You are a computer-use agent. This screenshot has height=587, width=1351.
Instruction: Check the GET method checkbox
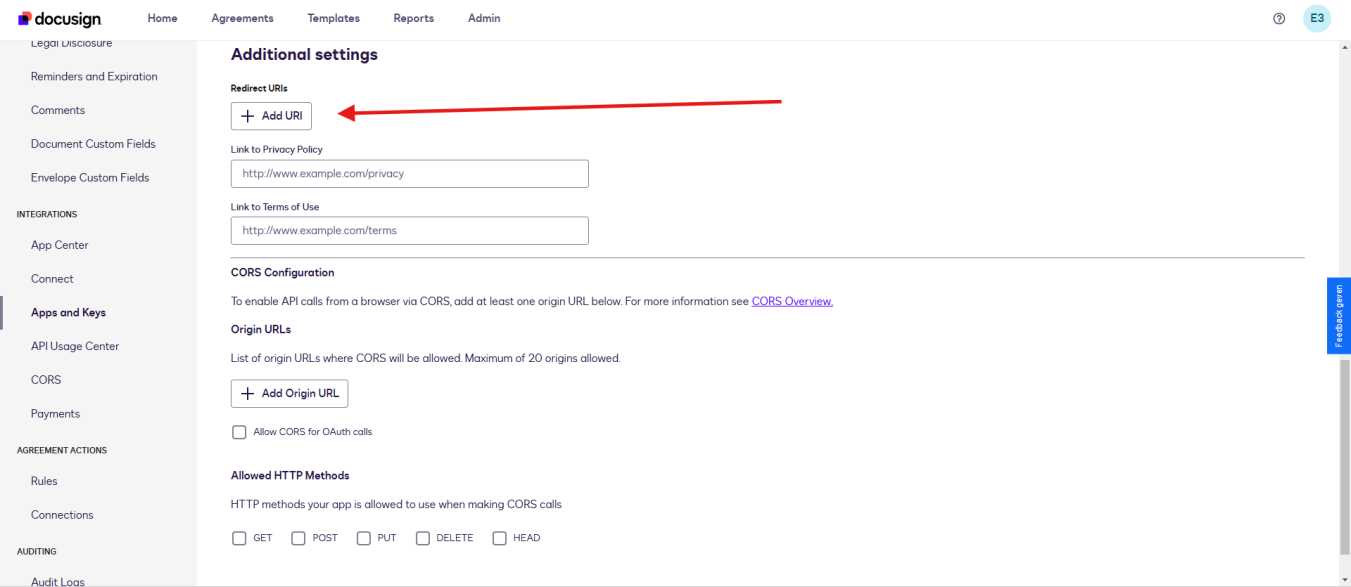239,538
